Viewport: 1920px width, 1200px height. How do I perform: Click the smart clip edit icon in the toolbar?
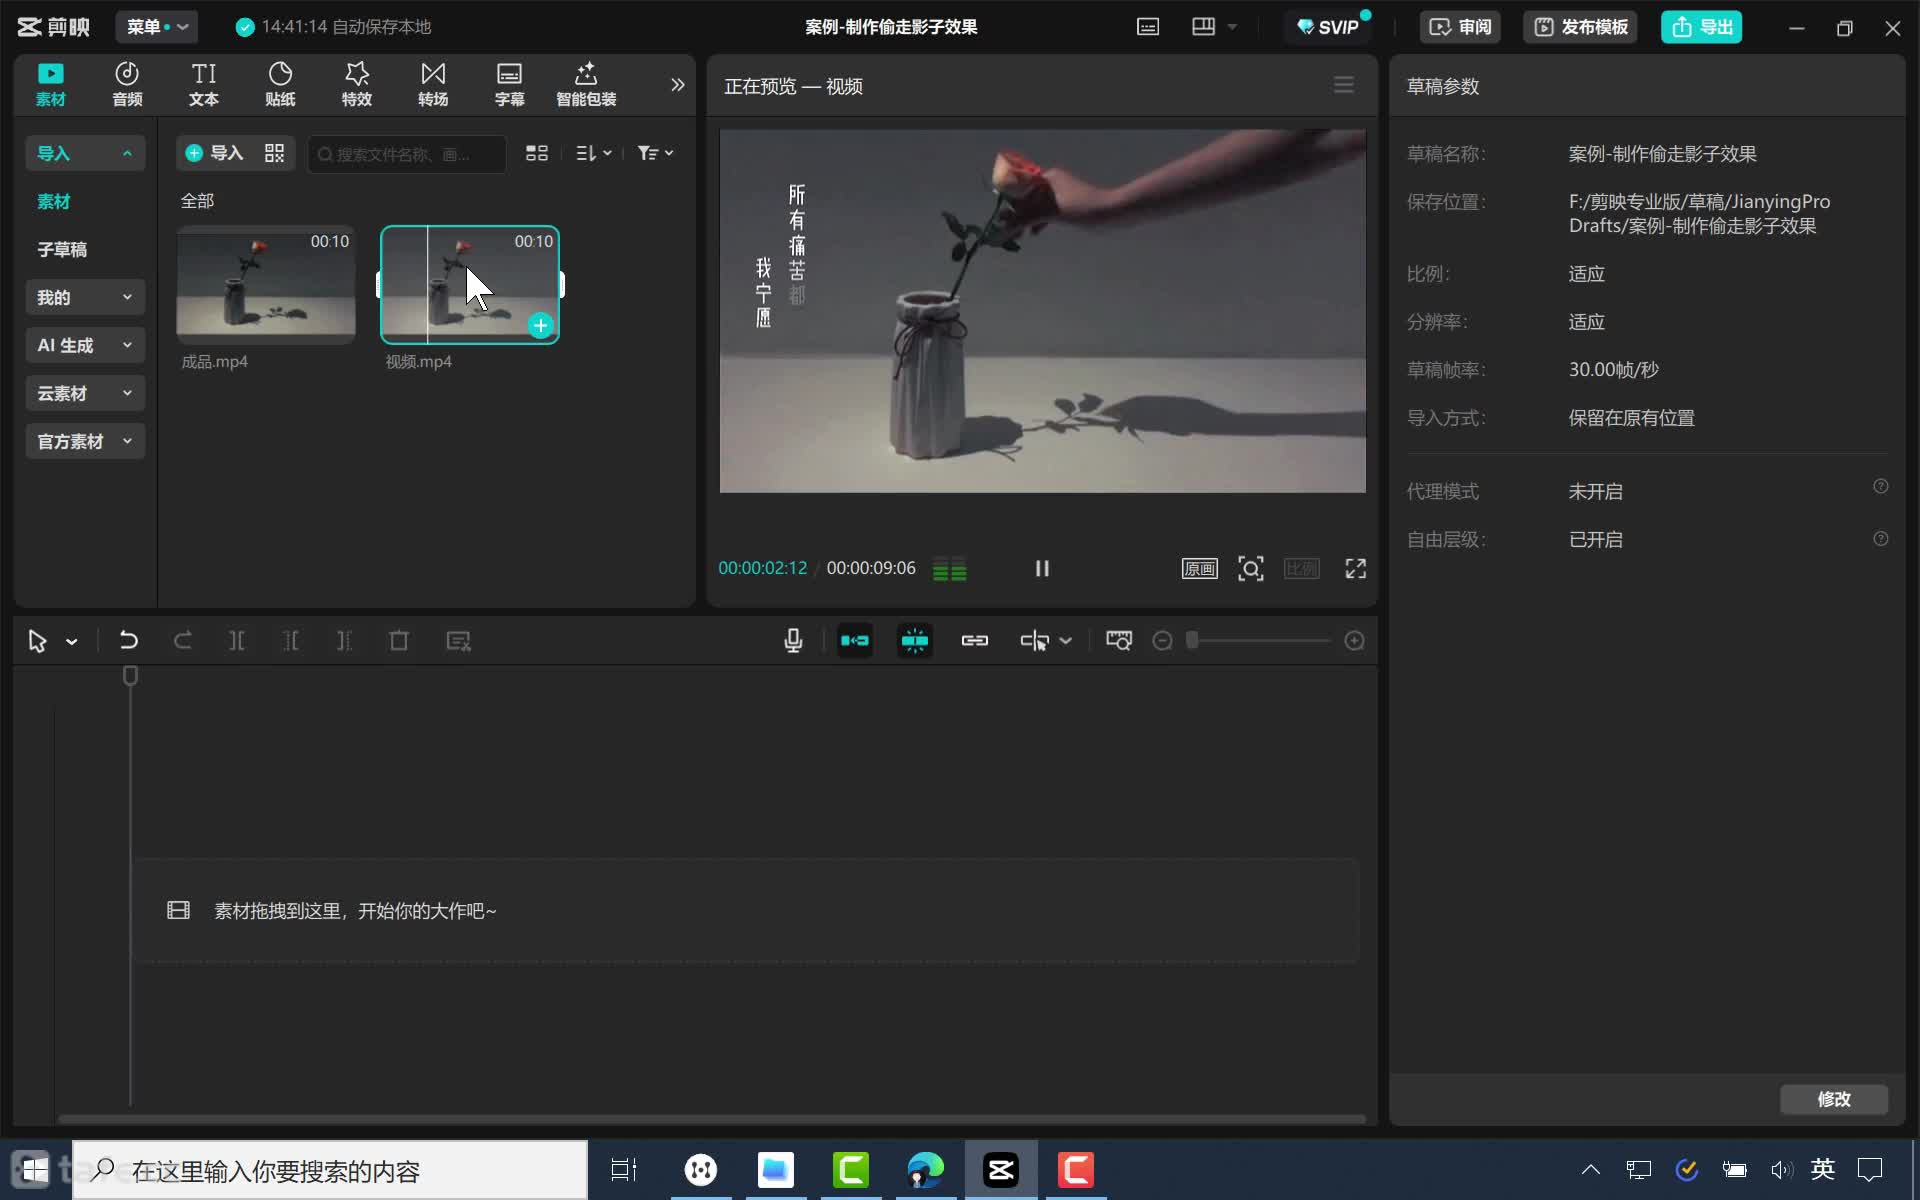click(x=458, y=641)
